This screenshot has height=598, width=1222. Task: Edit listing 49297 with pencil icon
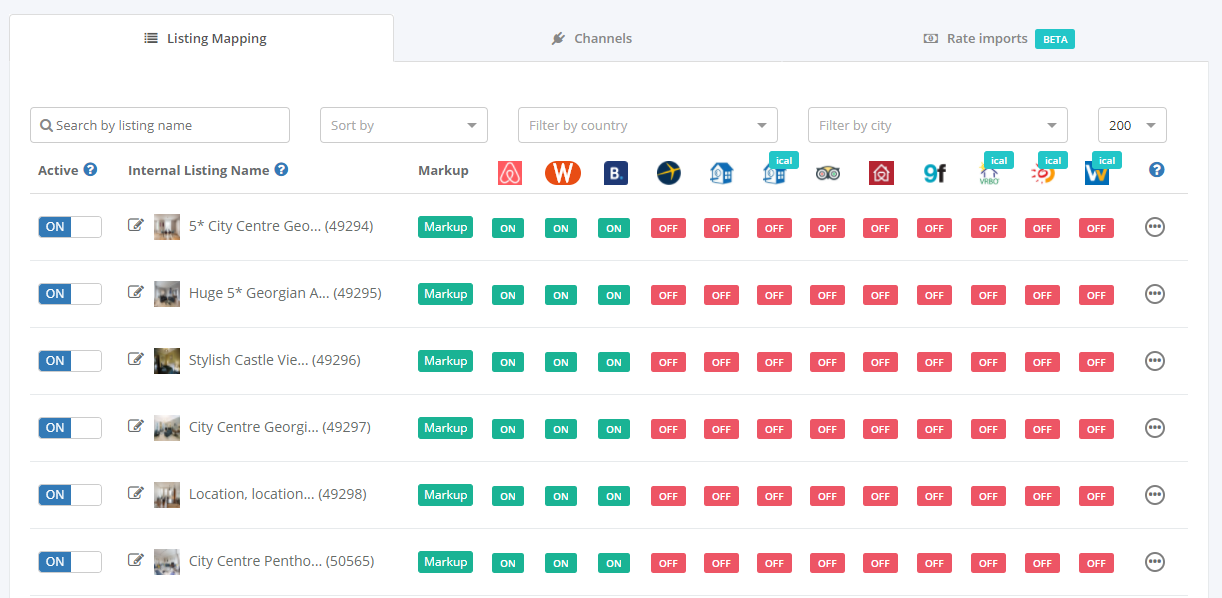[136, 427]
